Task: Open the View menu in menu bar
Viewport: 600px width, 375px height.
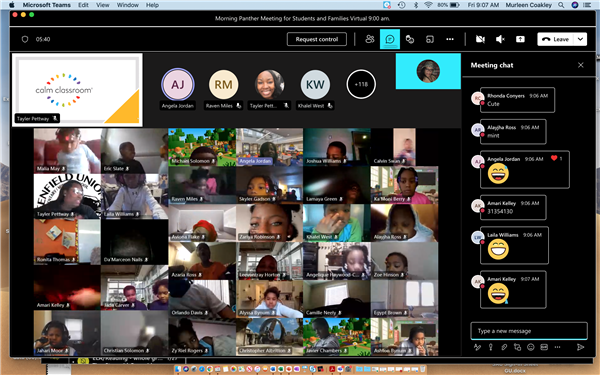Action: coord(102,5)
